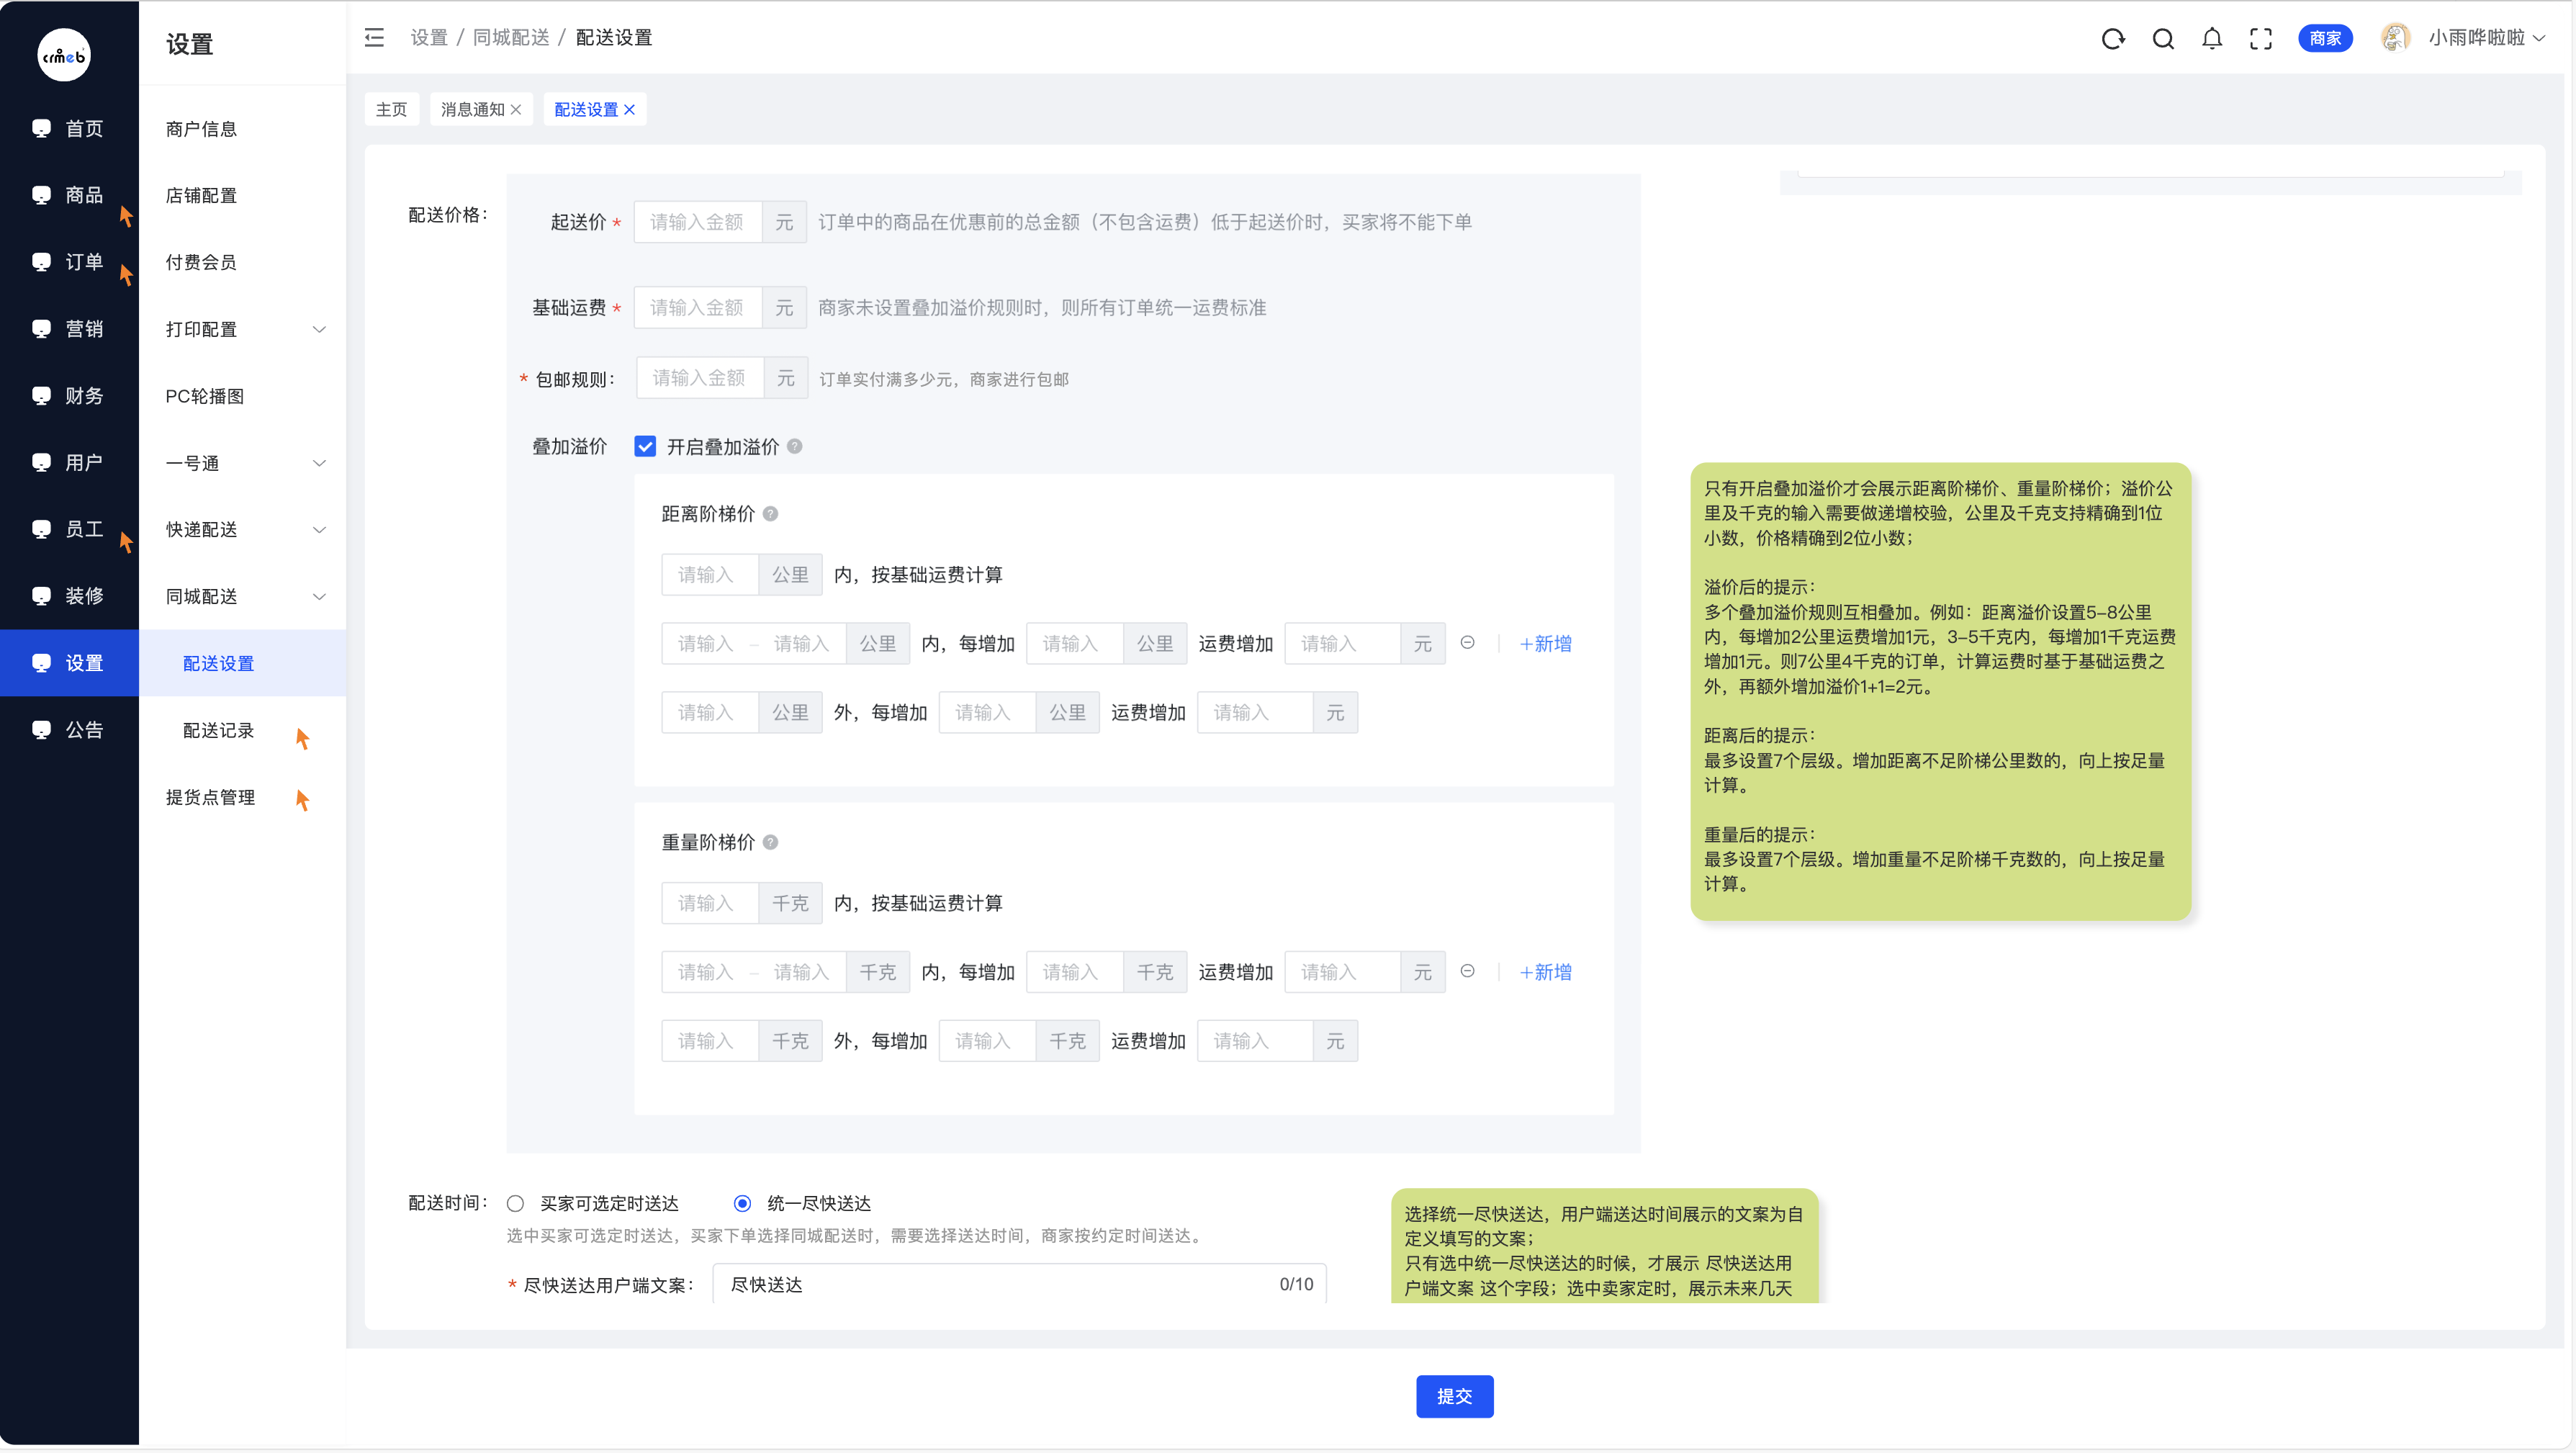2576x1453 pixels.
Task: Open search via magnifier icon
Action: [x=2163, y=39]
